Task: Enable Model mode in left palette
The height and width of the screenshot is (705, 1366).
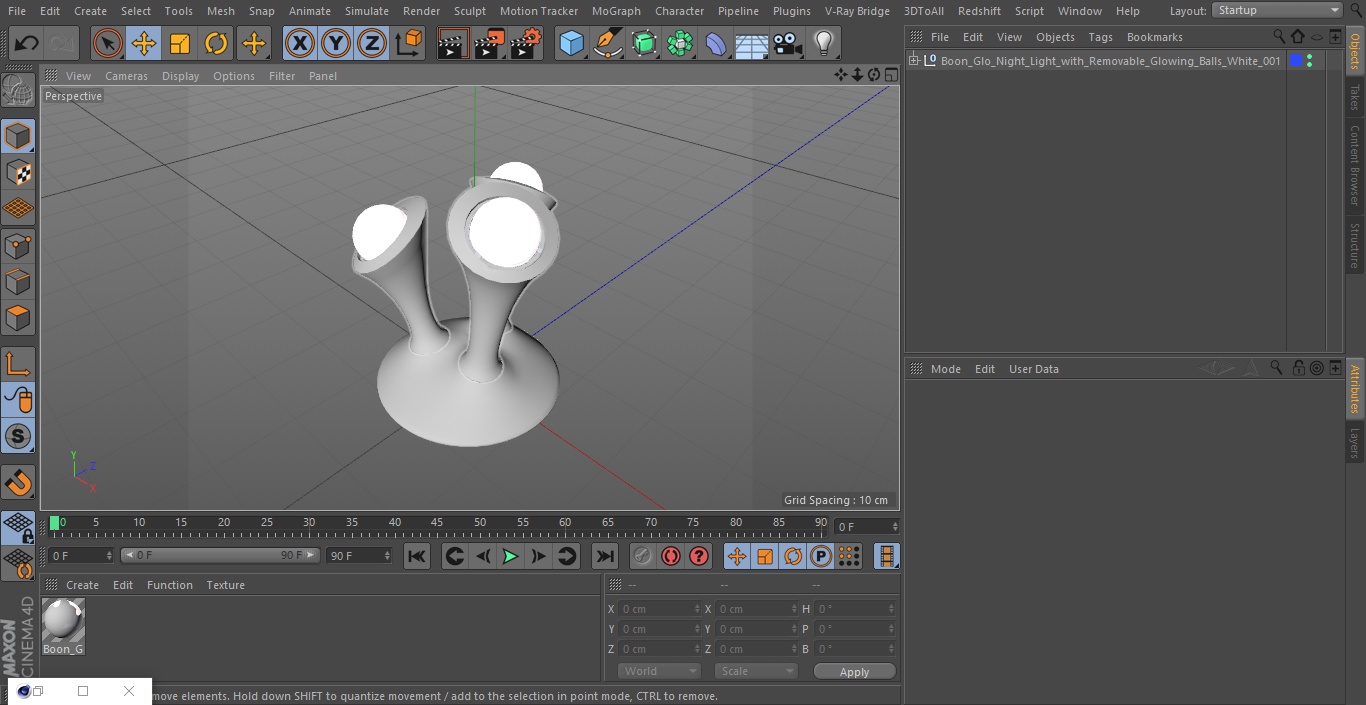Action: point(18,136)
